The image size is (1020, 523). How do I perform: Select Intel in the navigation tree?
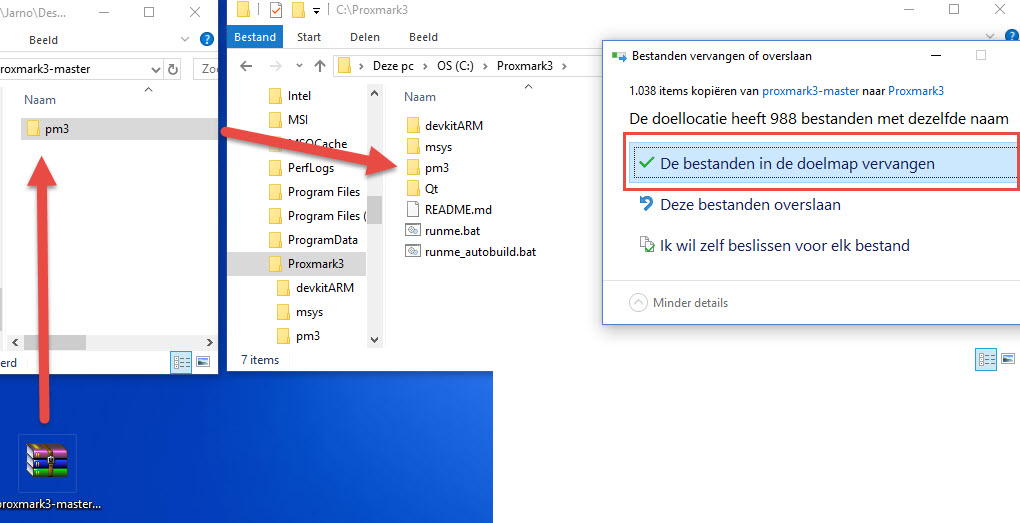click(290, 96)
